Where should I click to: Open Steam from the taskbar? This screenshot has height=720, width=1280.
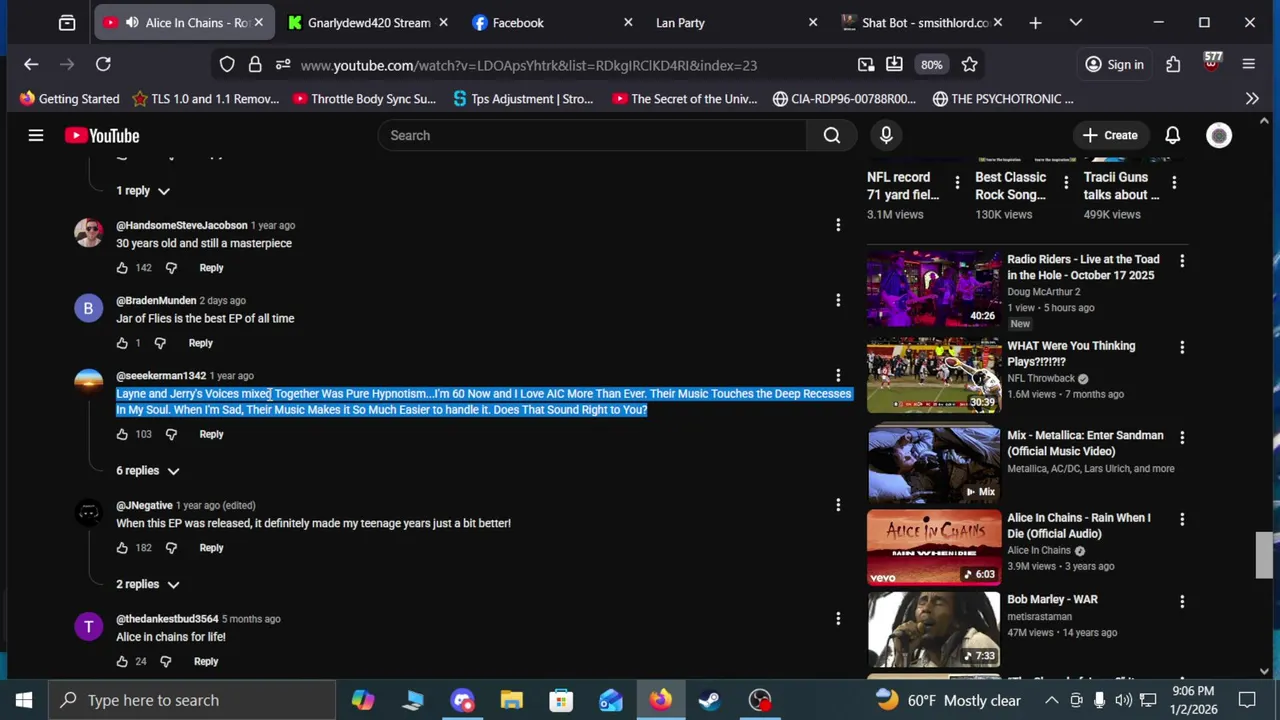click(x=709, y=700)
